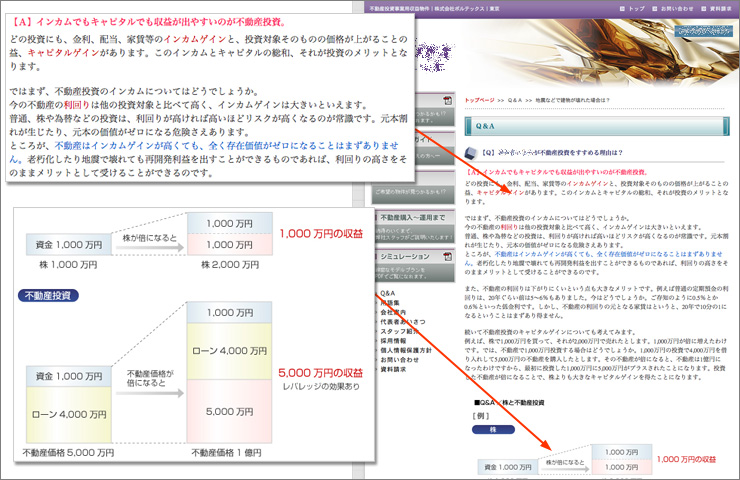Click breadcrumb text 地震などで建物が壊れた場合は？

pyautogui.click(x=573, y=100)
